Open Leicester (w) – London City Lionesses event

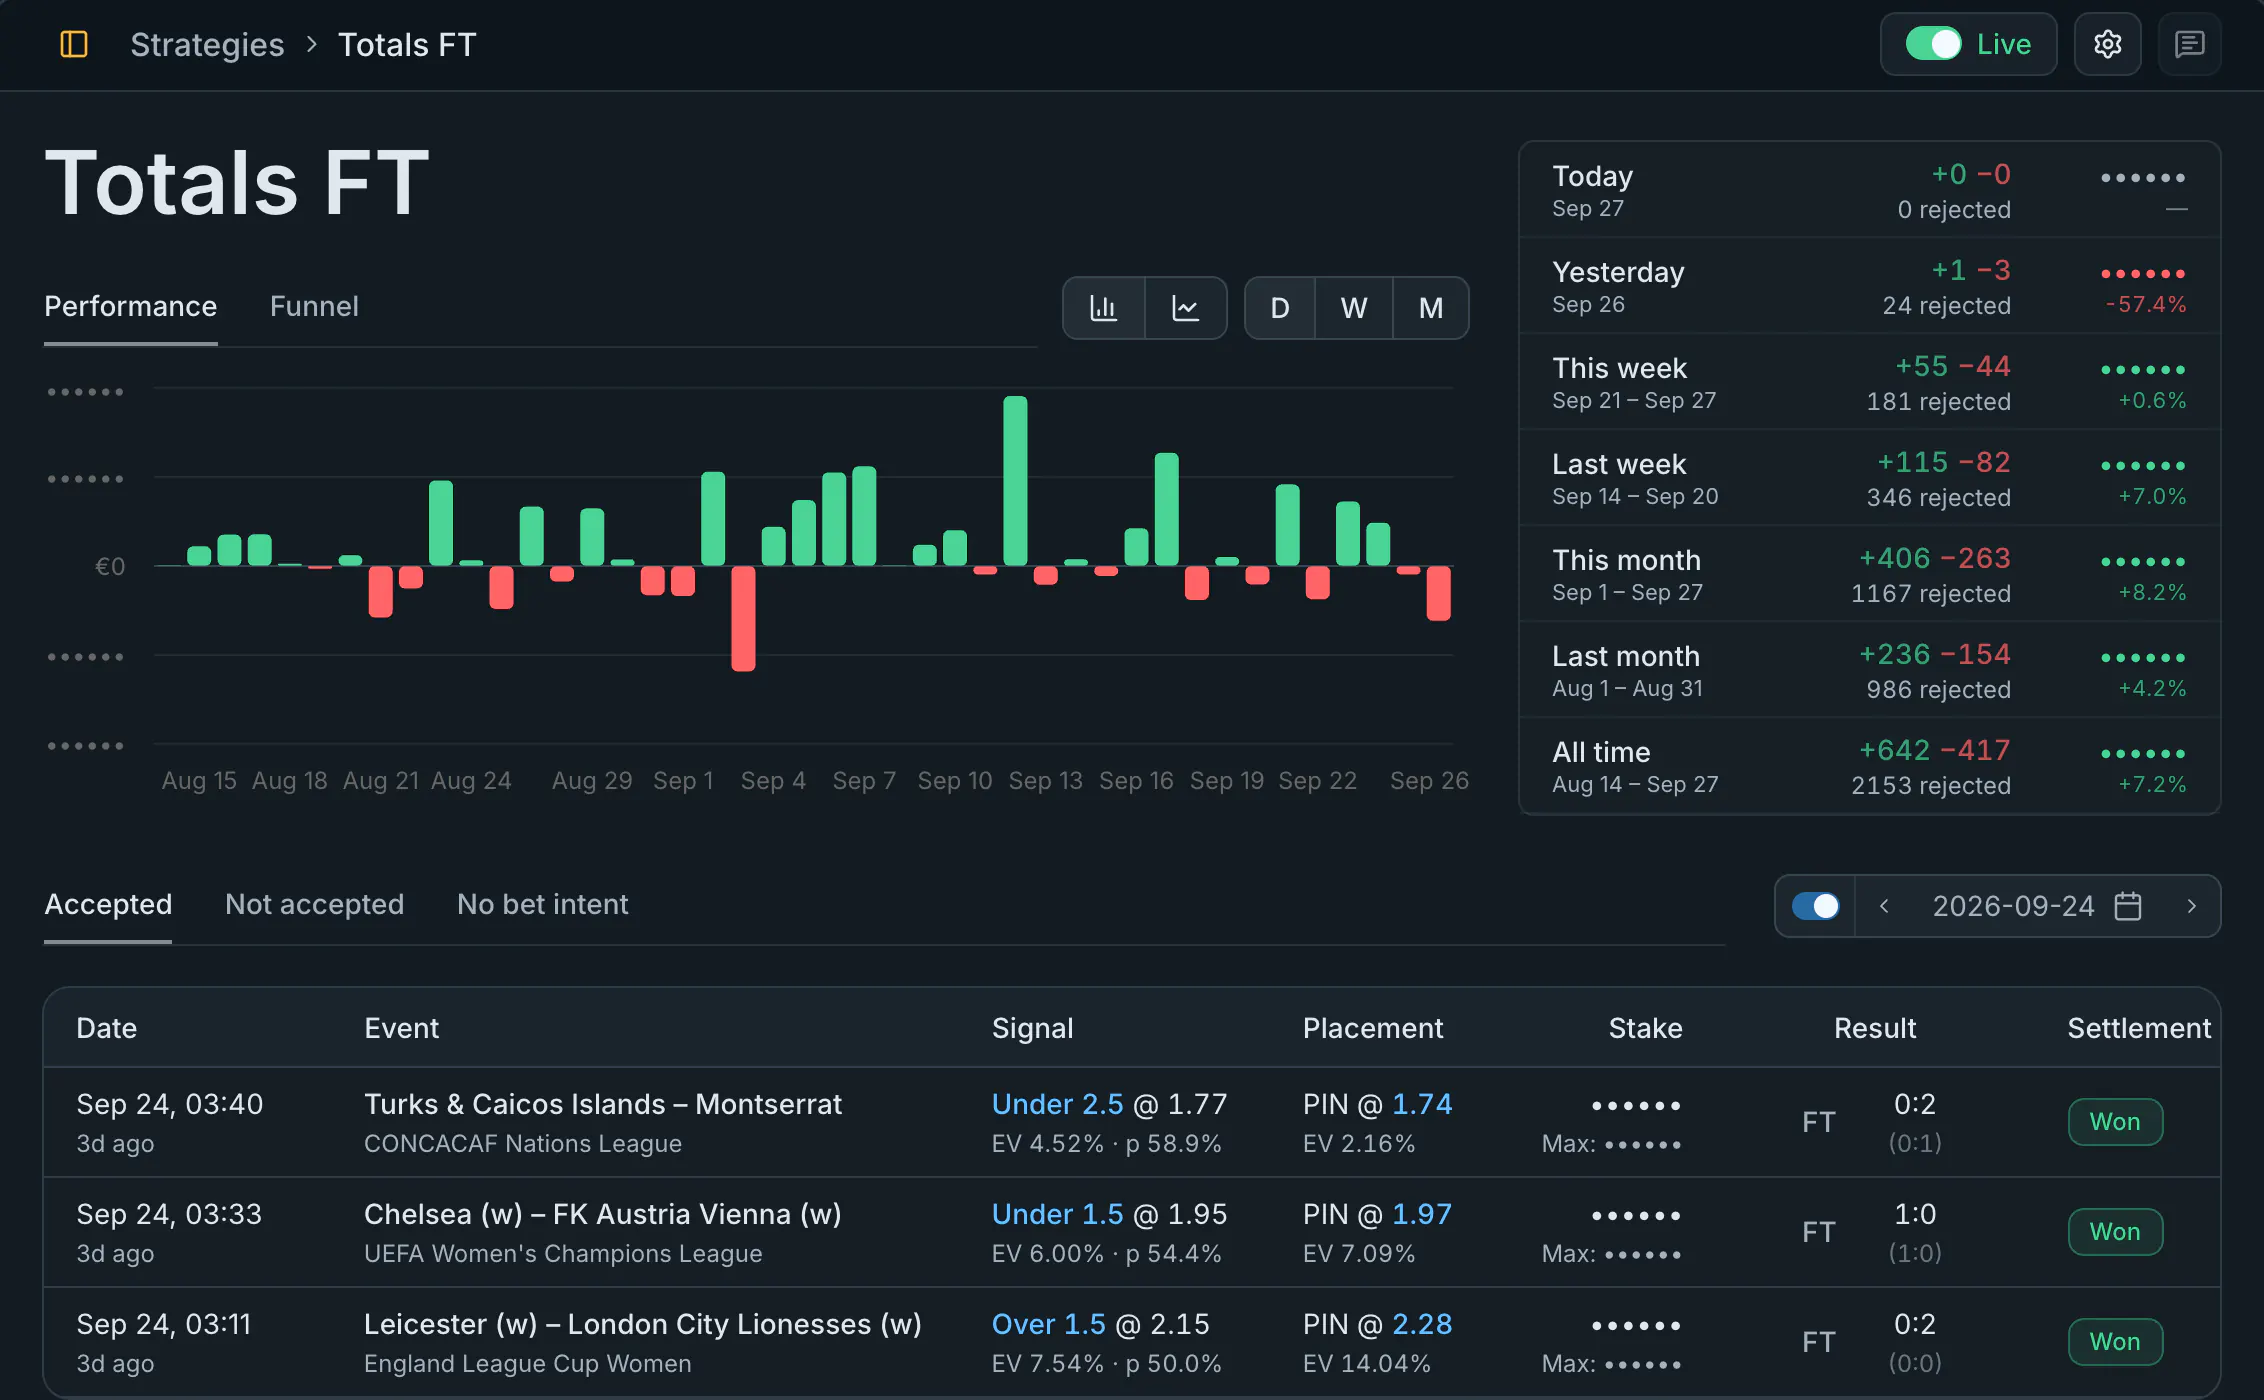643,1324
